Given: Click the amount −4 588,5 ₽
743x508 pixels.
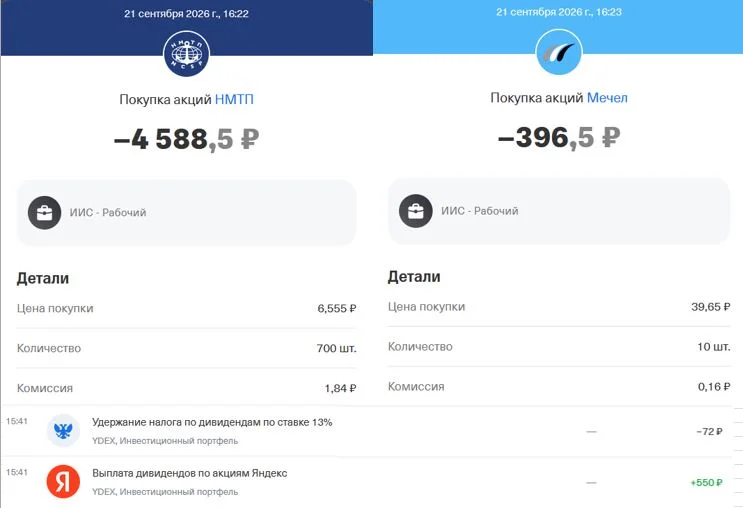Looking at the screenshot, I should tap(186, 139).
